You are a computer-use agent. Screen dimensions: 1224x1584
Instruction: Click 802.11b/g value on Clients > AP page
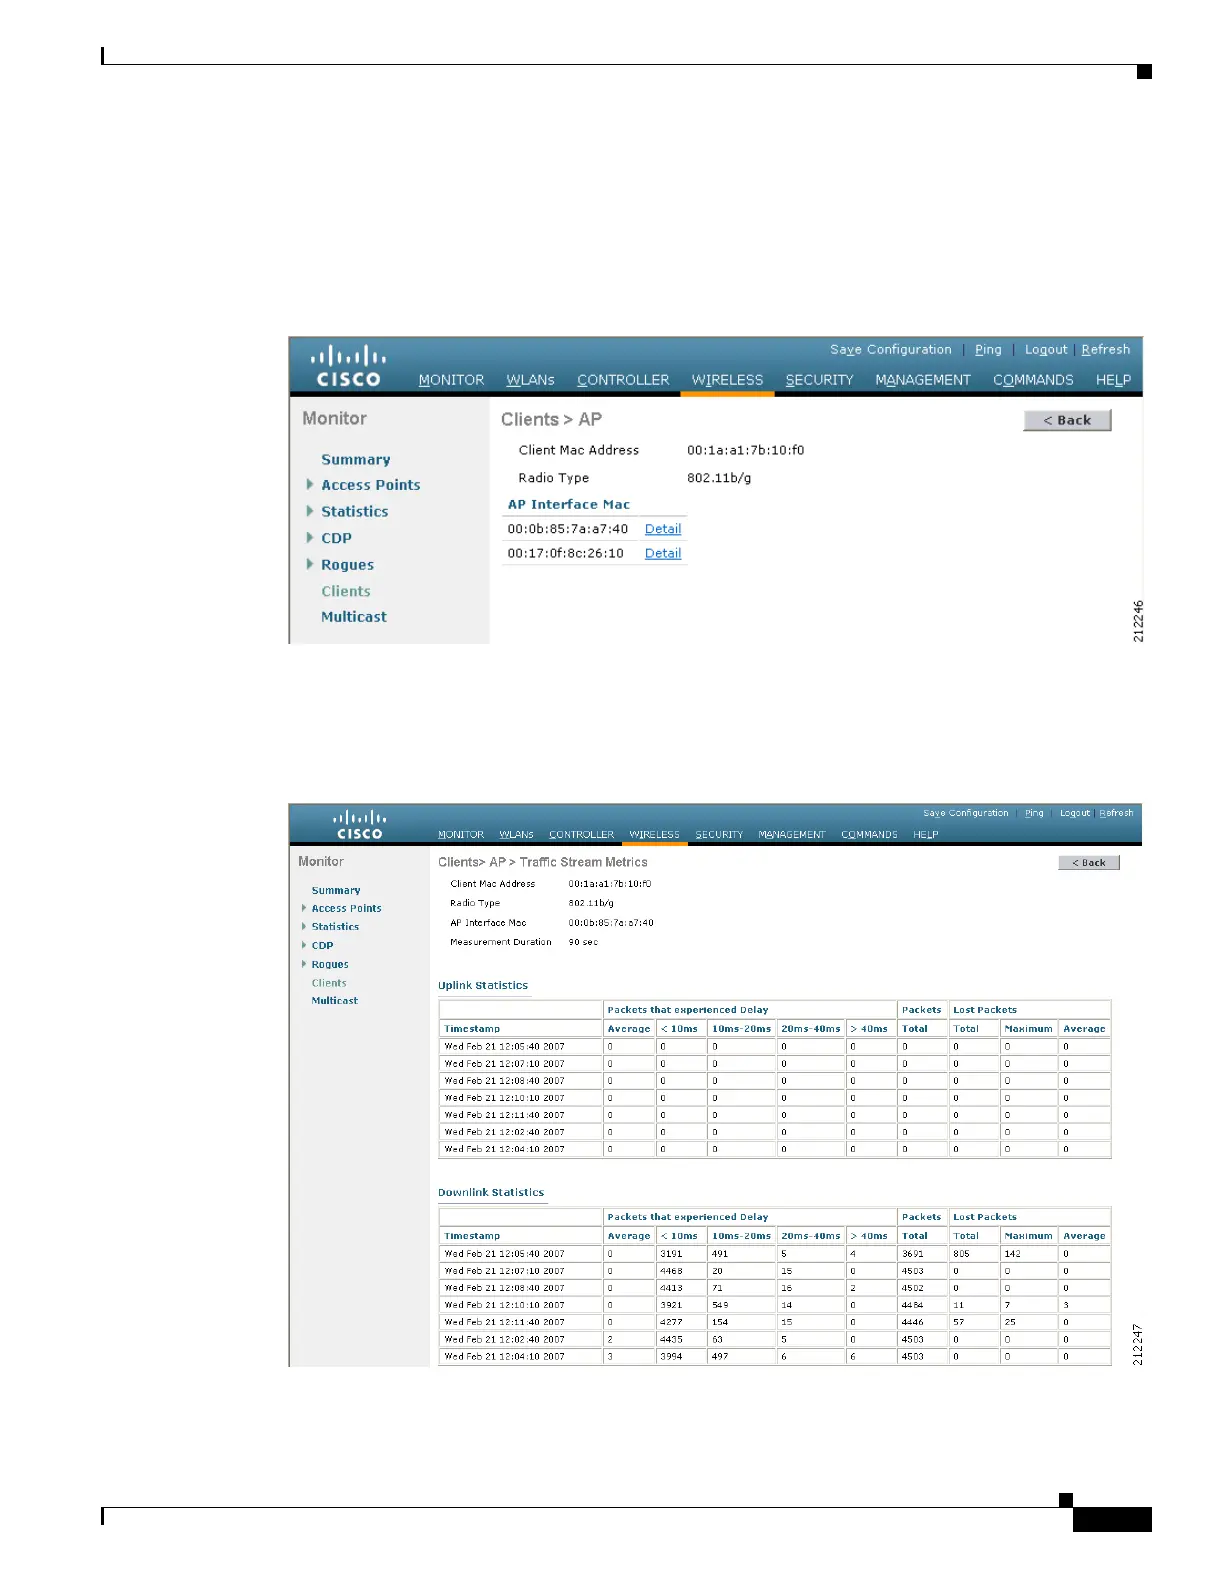[x=719, y=478]
